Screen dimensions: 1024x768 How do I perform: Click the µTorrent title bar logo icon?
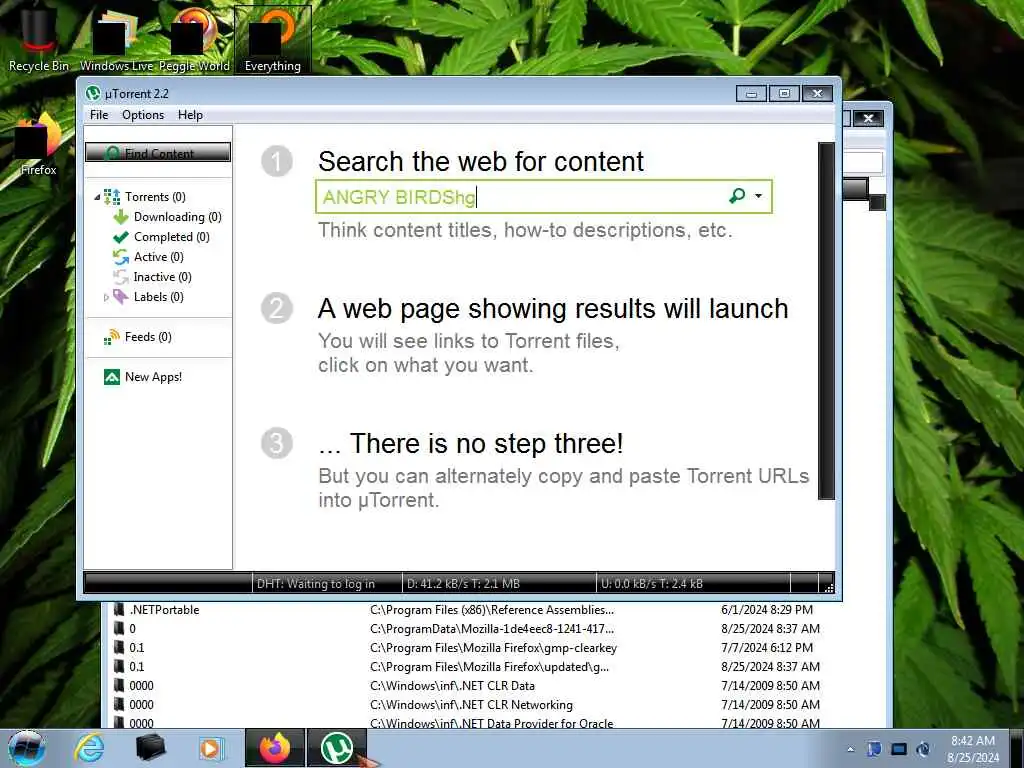[x=93, y=93]
